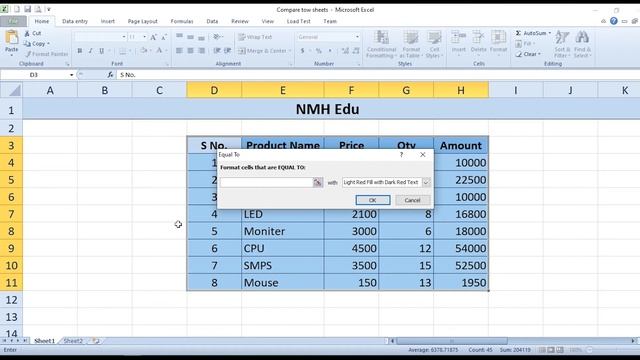
Task: Open the fill color dropdown
Action: coord(150,51)
